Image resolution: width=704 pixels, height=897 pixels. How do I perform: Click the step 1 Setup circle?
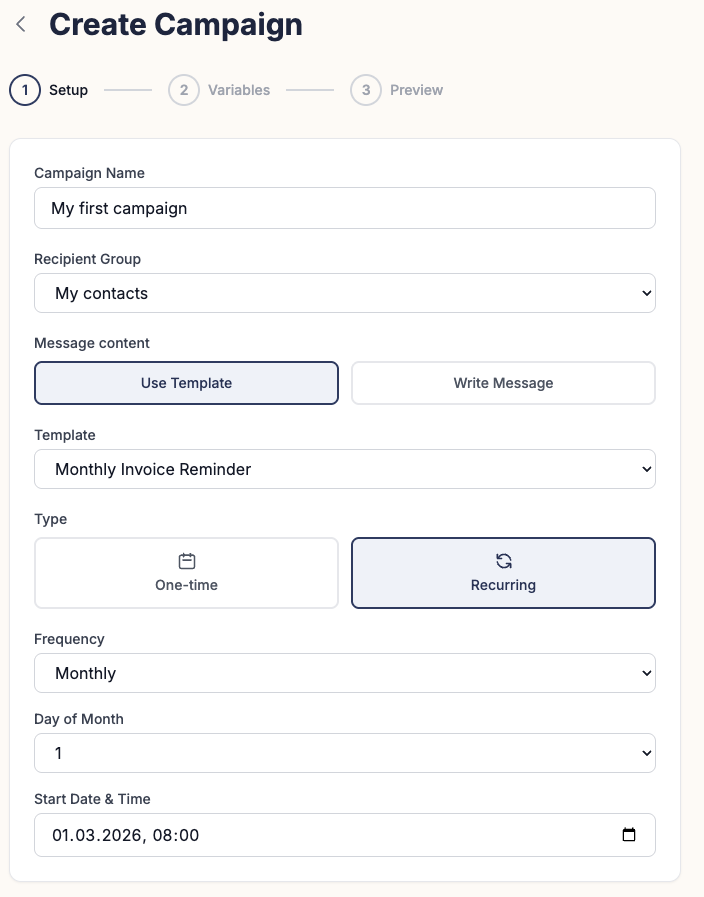[24, 90]
